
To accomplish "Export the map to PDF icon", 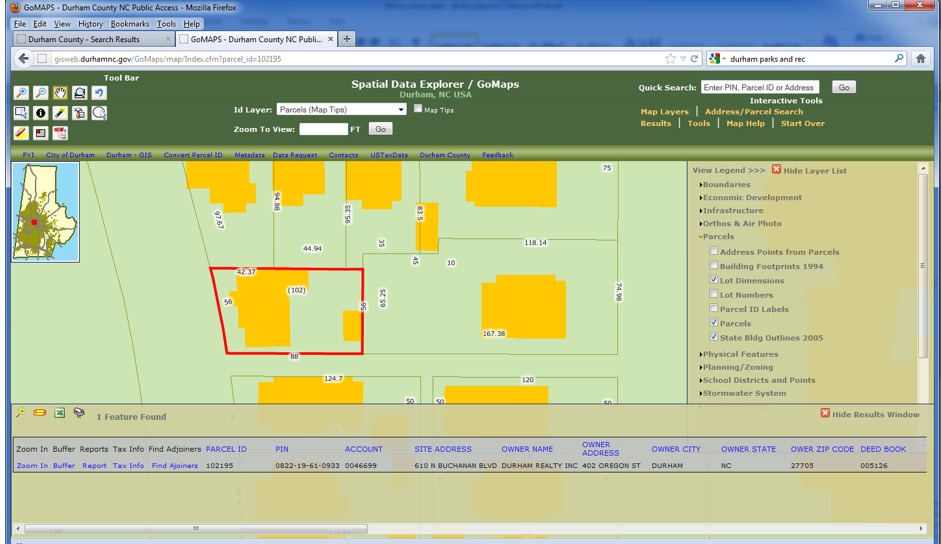I will tap(60, 133).
